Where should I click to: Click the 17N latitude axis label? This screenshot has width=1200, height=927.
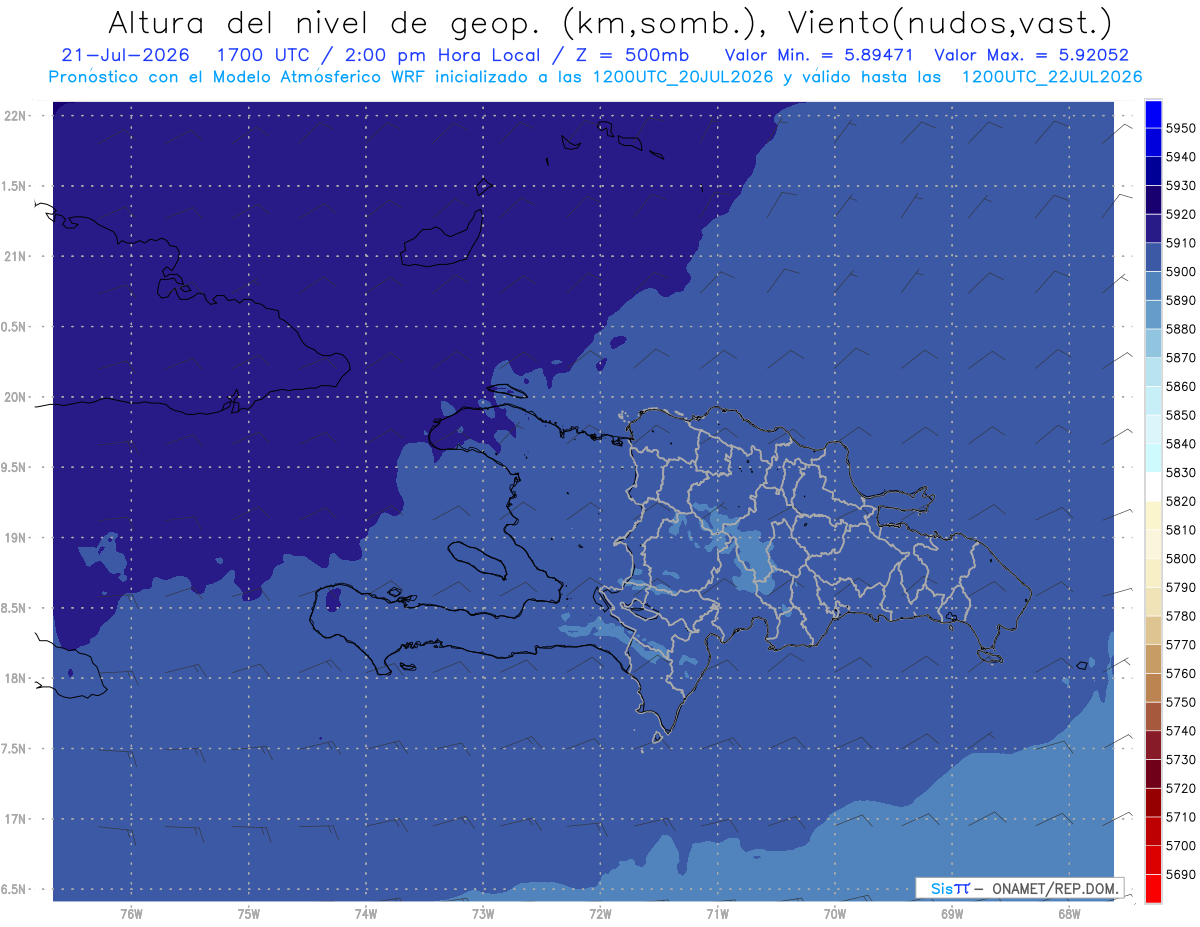[14, 819]
